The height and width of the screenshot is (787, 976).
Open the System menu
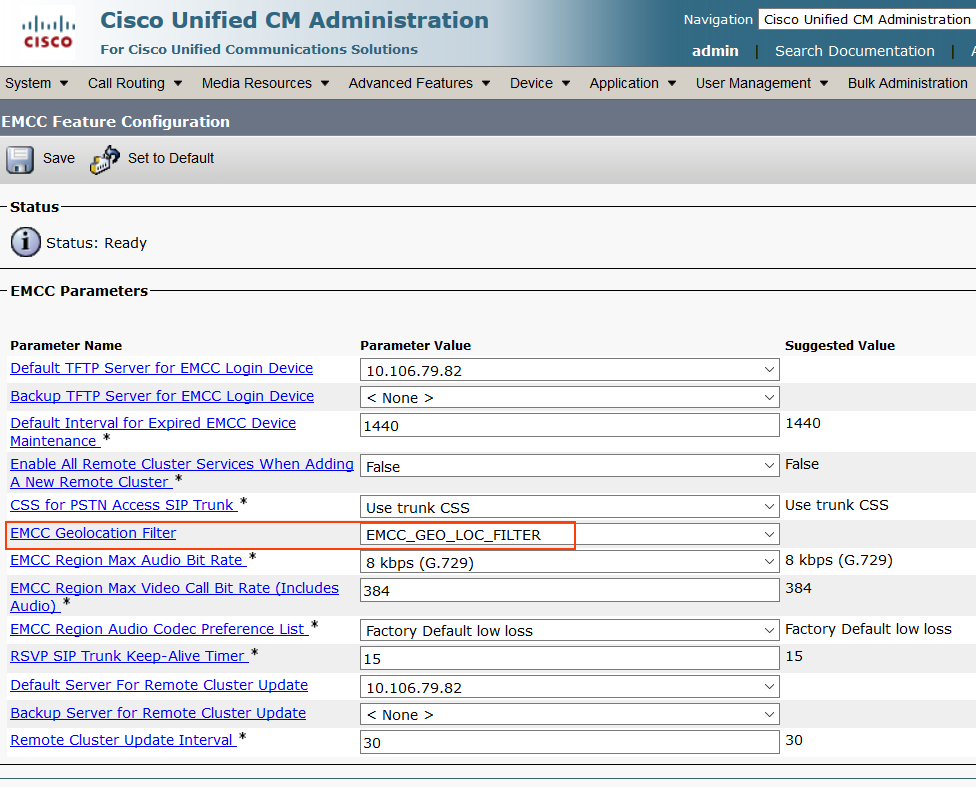point(30,83)
